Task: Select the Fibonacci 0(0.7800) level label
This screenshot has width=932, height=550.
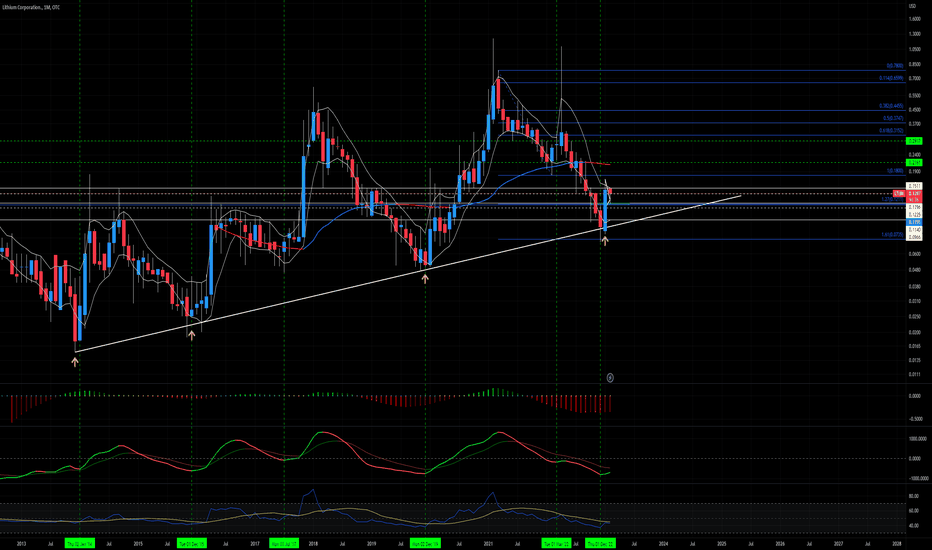Action: coord(895,66)
